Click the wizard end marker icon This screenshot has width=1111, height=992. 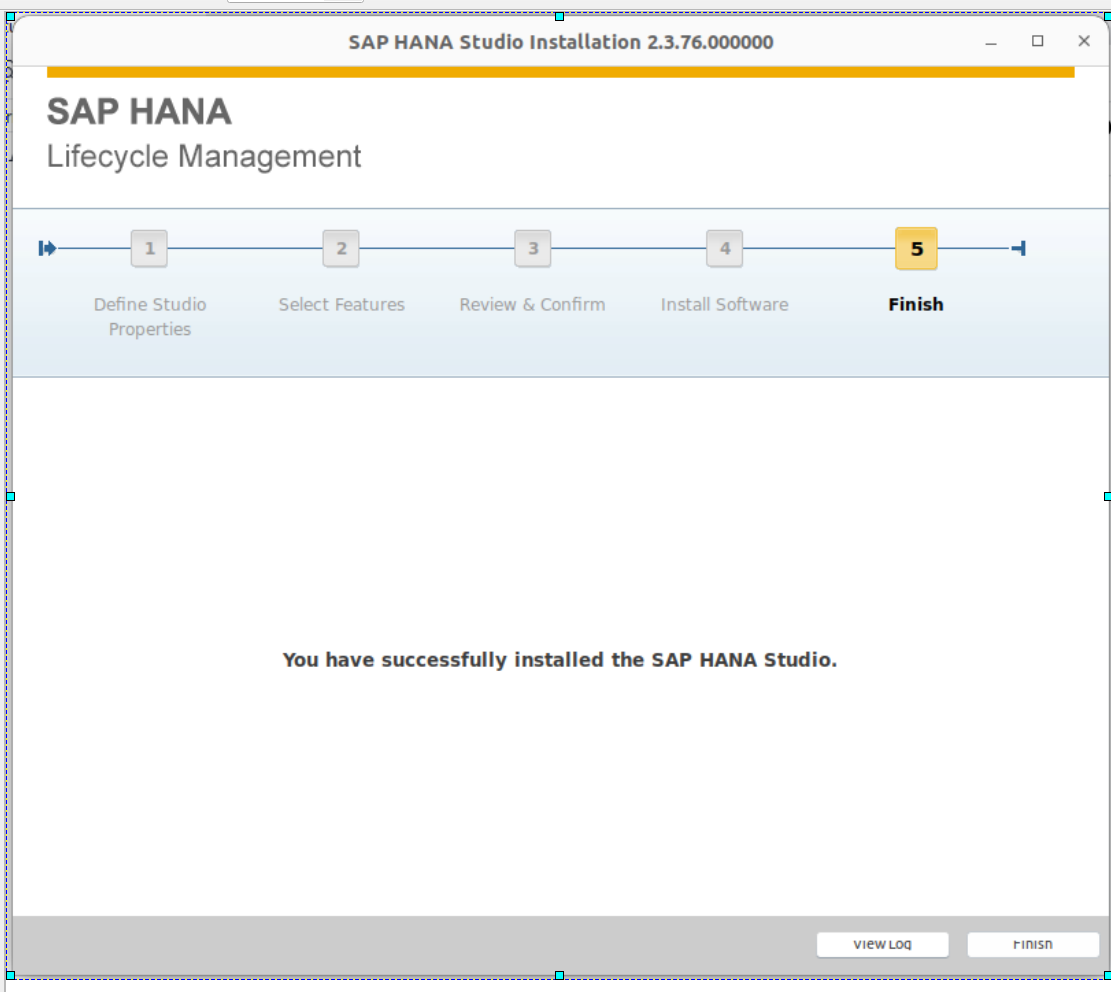click(x=1019, y=249)
